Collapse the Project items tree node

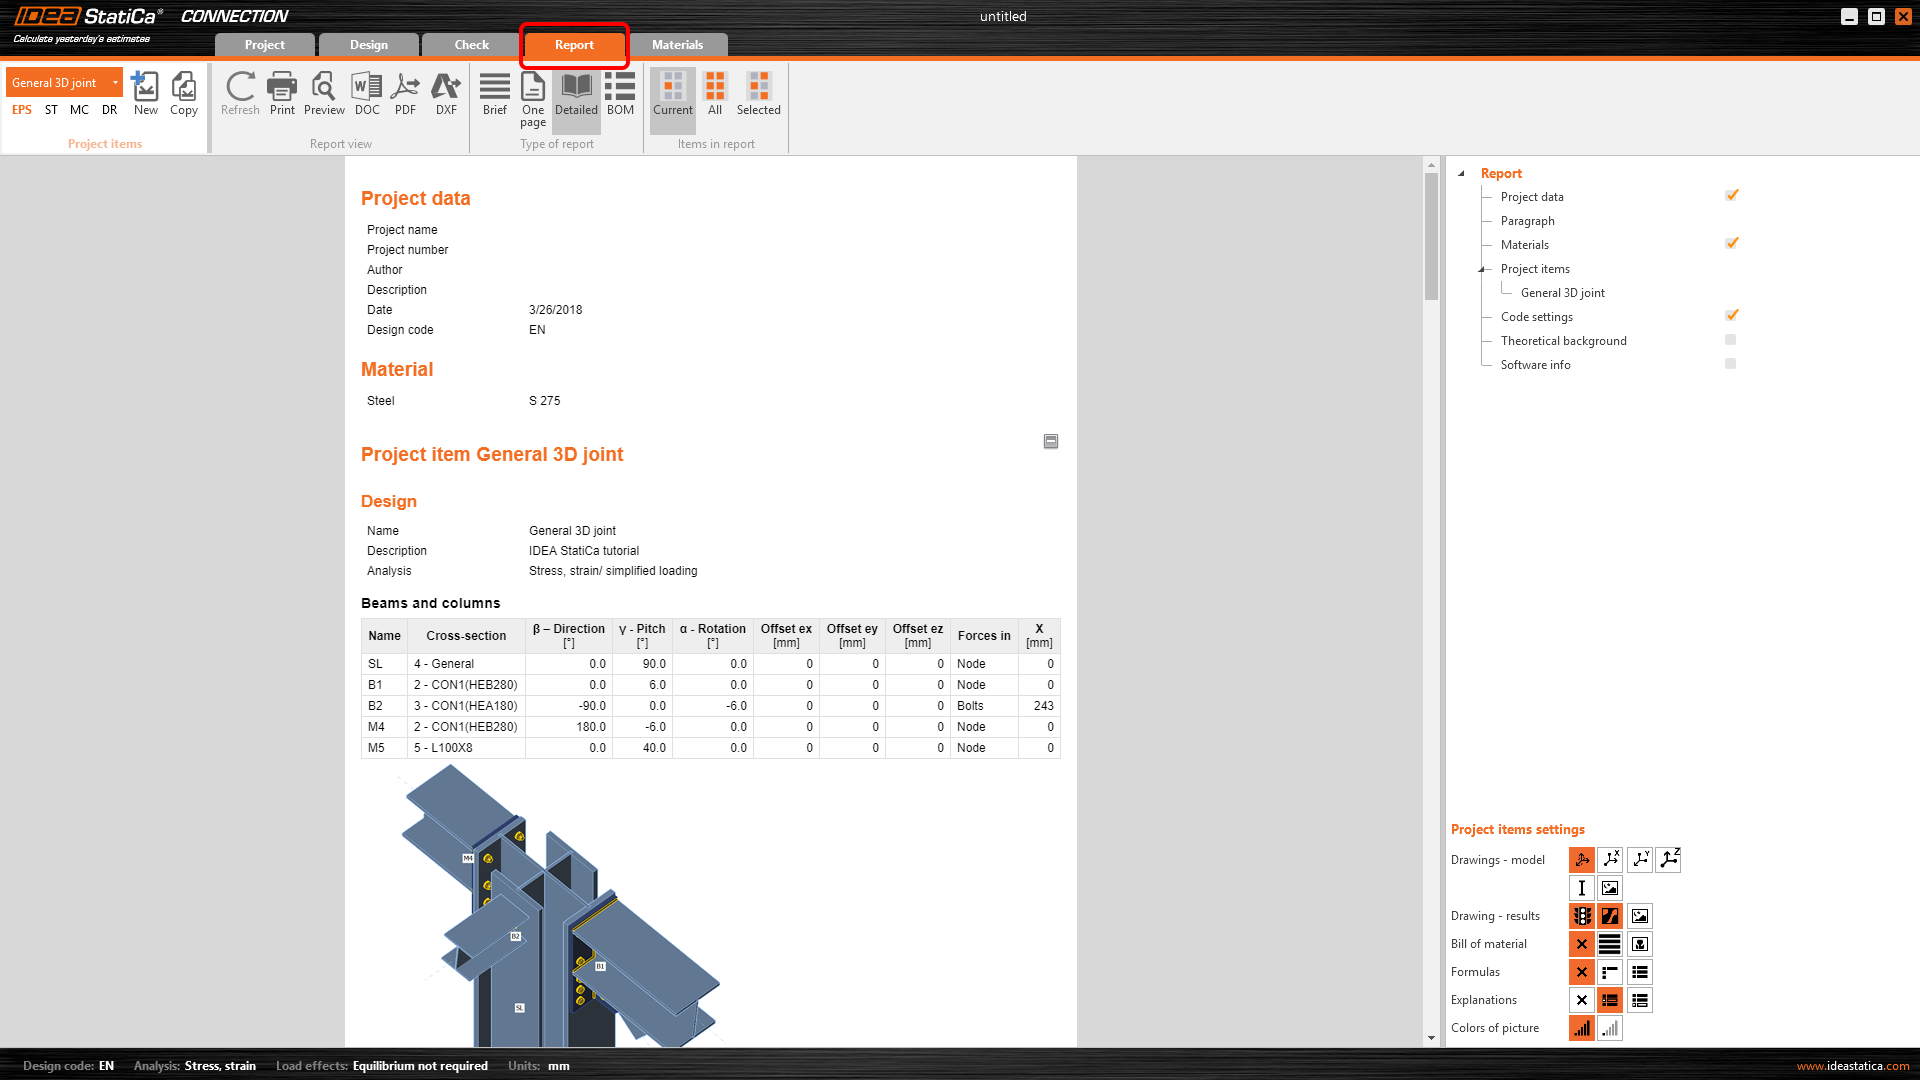pos(1481,269)
